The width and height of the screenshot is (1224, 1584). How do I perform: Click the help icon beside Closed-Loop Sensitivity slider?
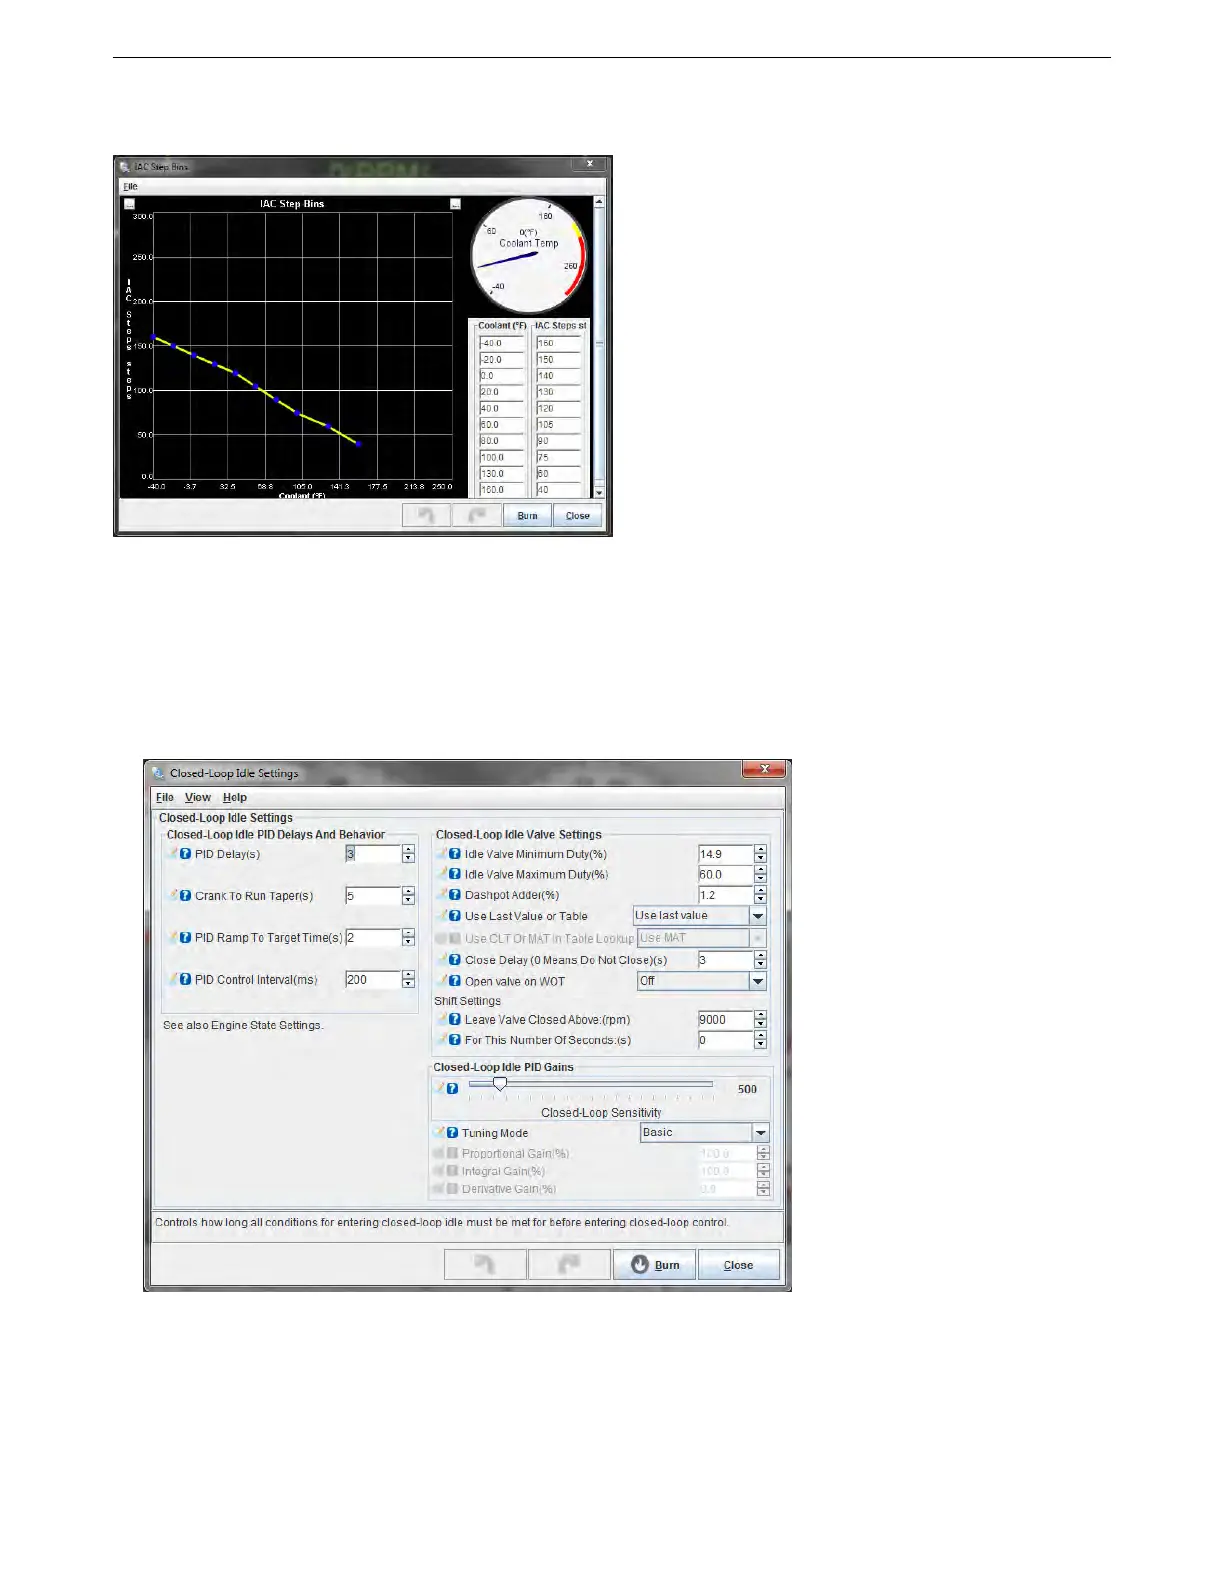pyautogui.click(x=452, y=1089)
